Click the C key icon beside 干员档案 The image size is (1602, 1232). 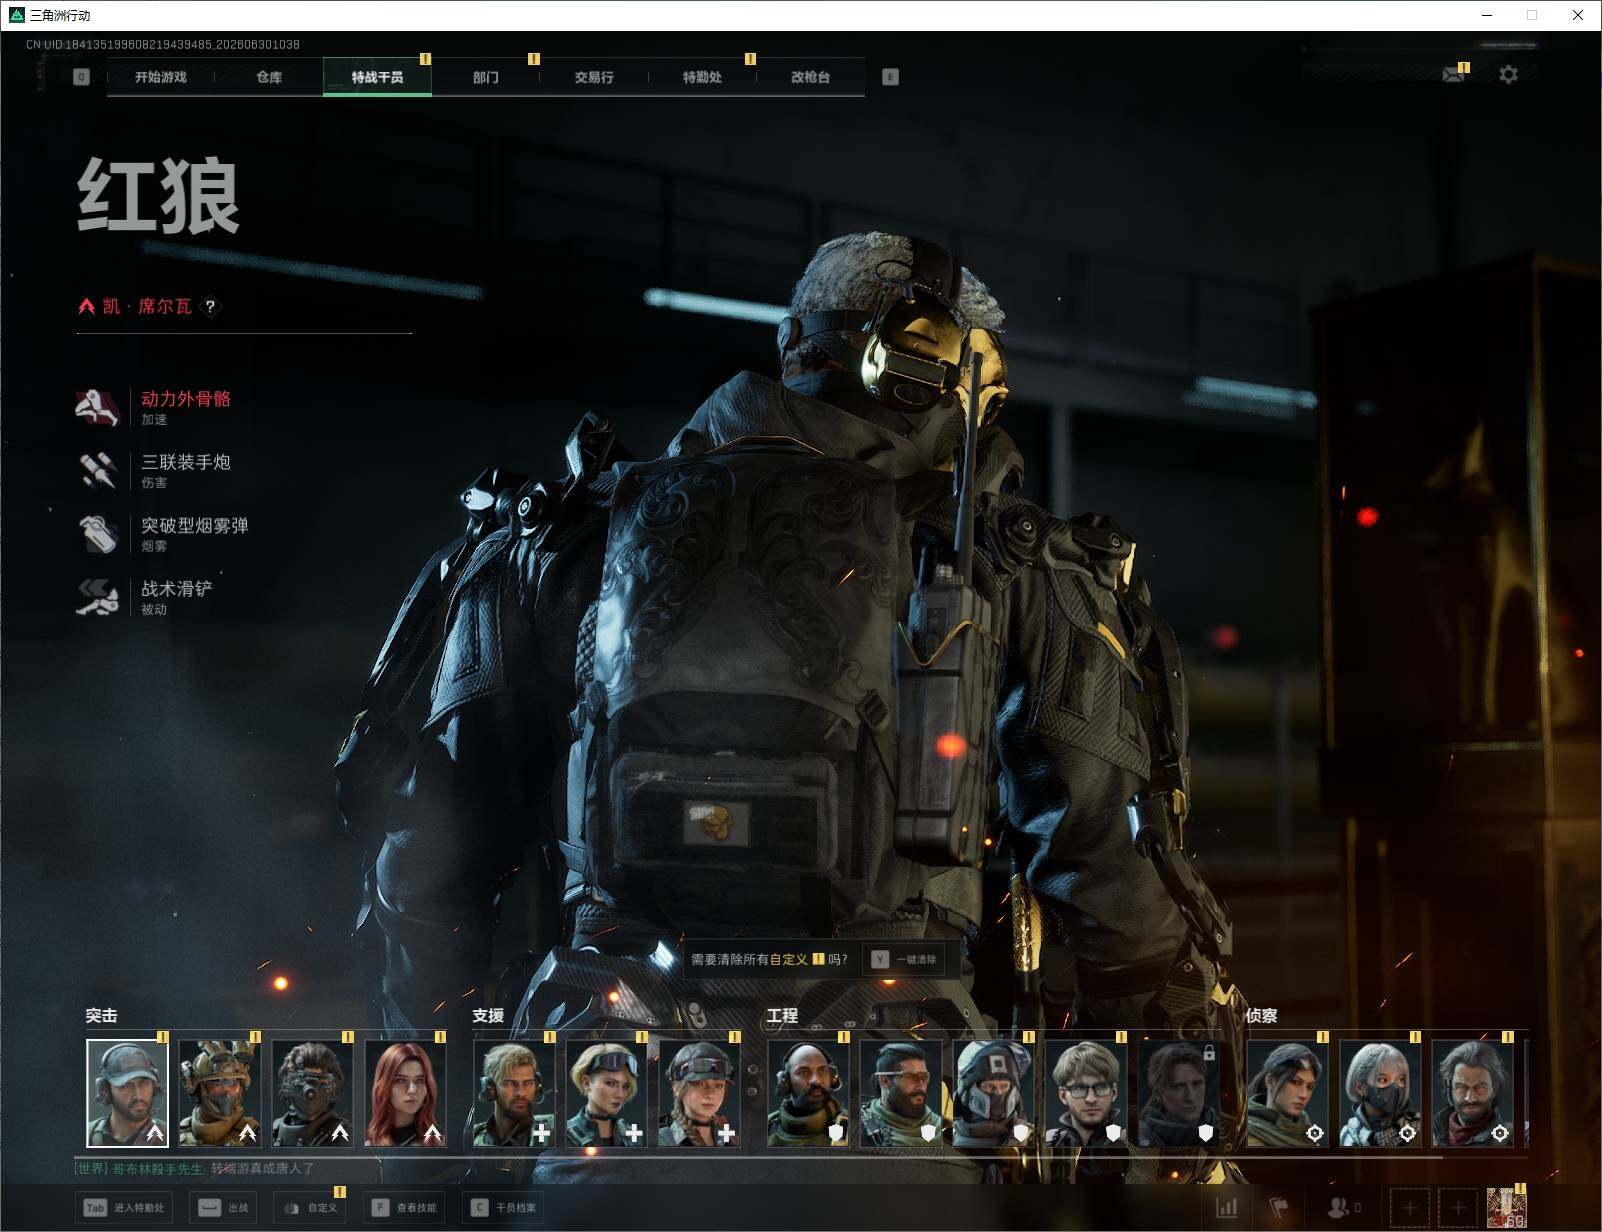point(479,1208)
